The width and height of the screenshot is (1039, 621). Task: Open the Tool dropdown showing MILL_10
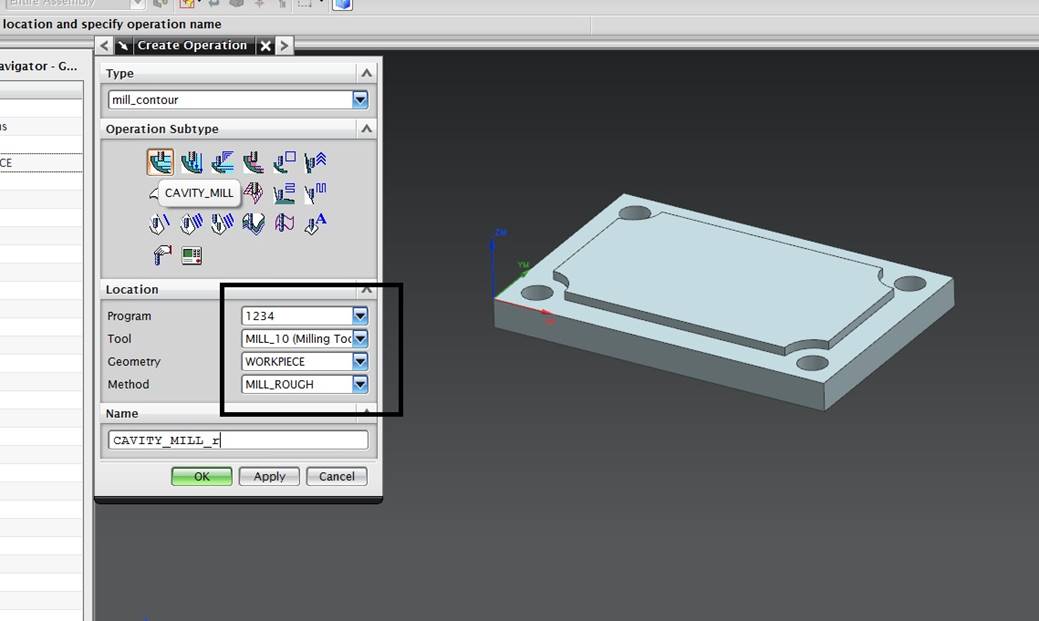(x=360, y=339)
